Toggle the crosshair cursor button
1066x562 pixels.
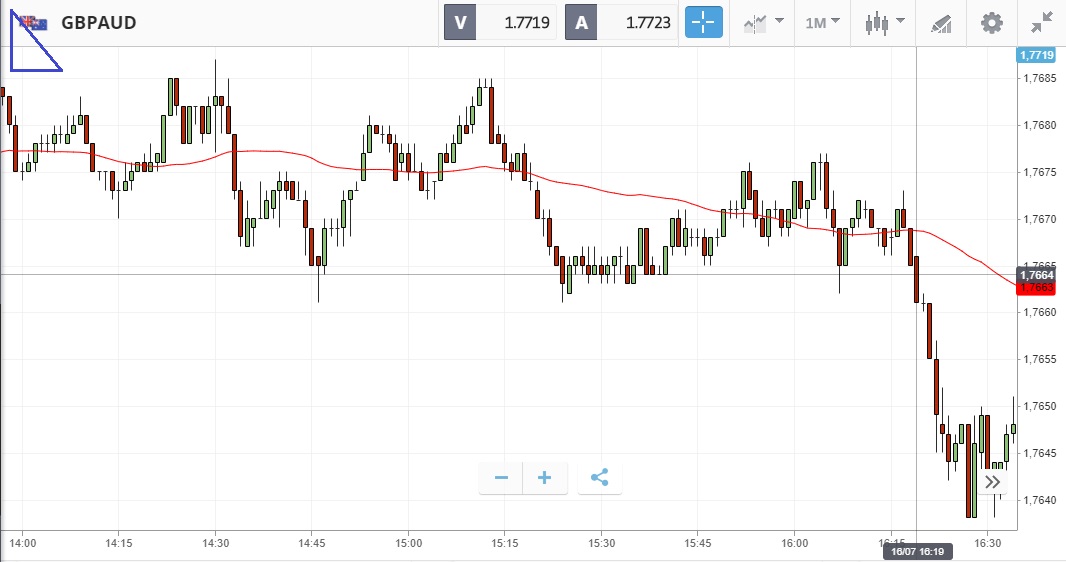pyautogui.click(x=703, y=22)
